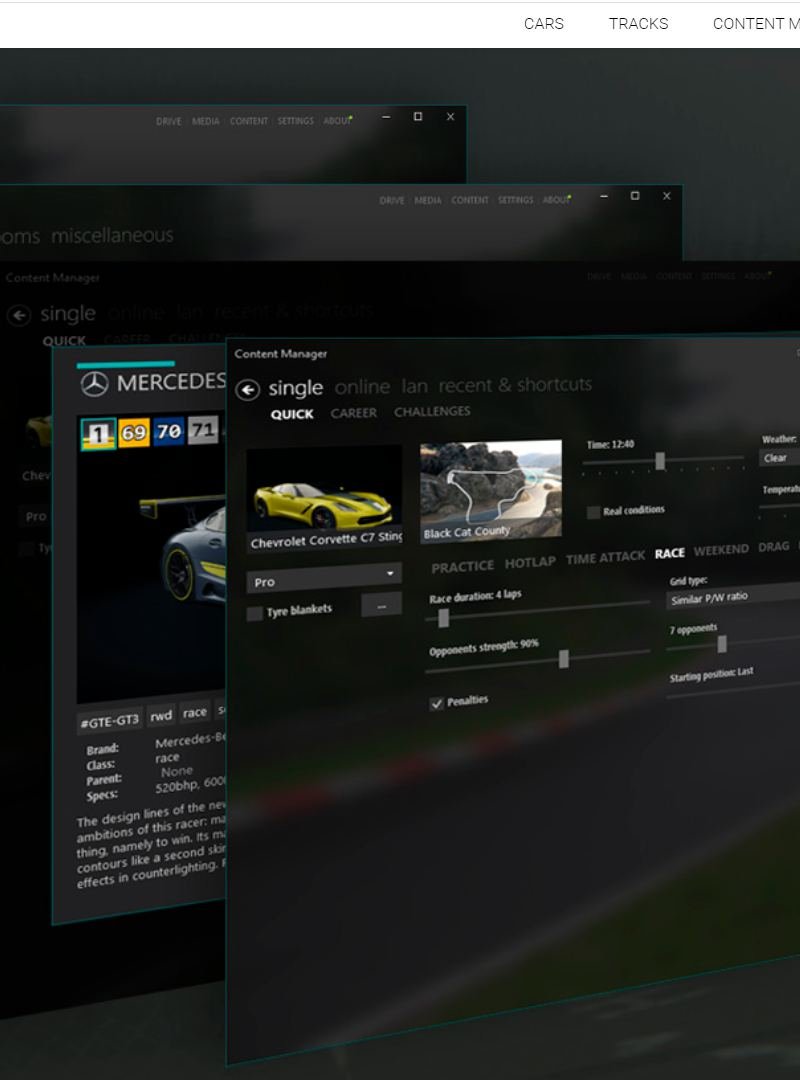Select the RACE mode tab
This screenshot has width=800, height=1080.
click(x=670, y=553)
